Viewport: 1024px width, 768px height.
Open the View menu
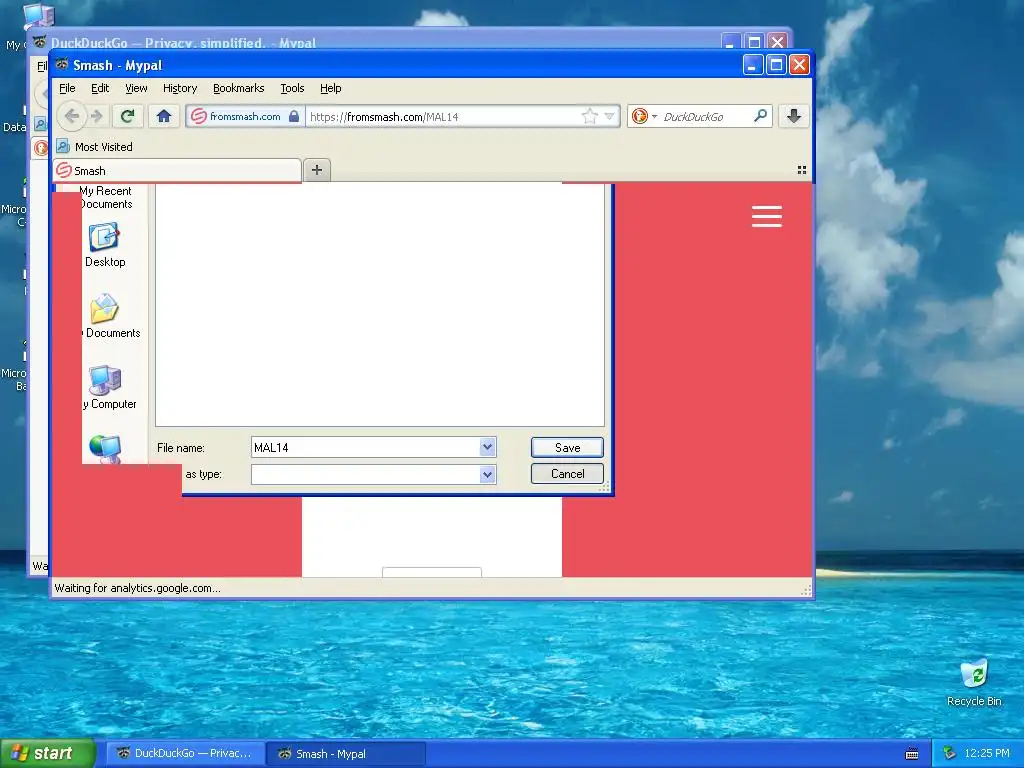(x=136, y=88)
